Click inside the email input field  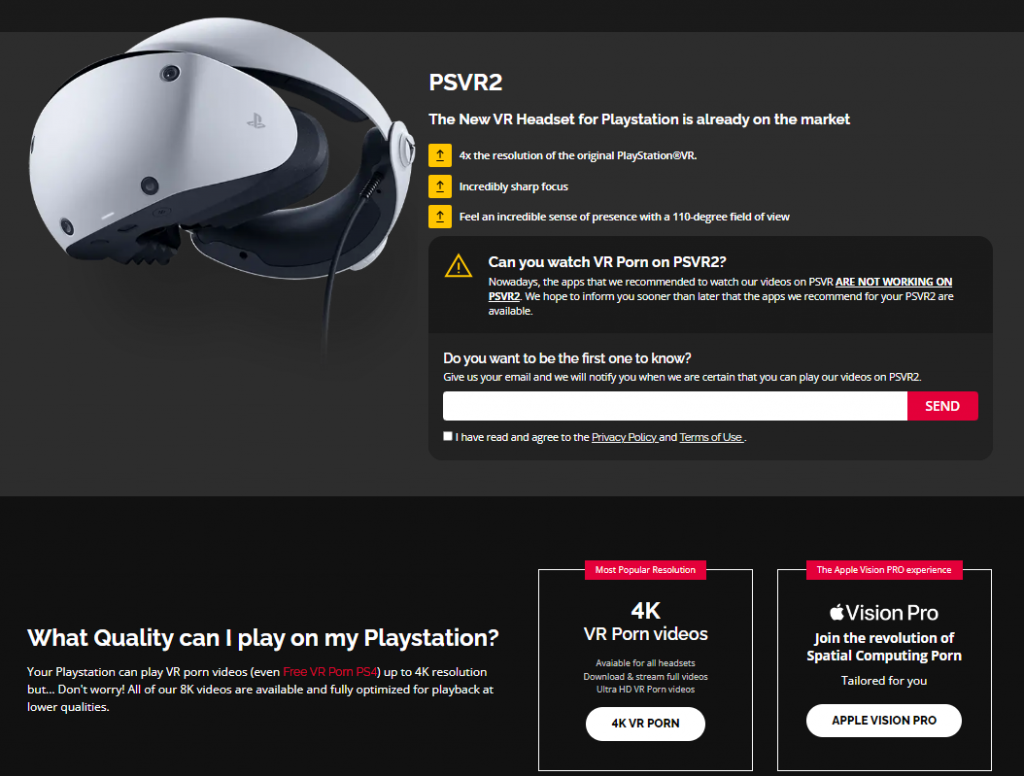[x=675, y=406]
